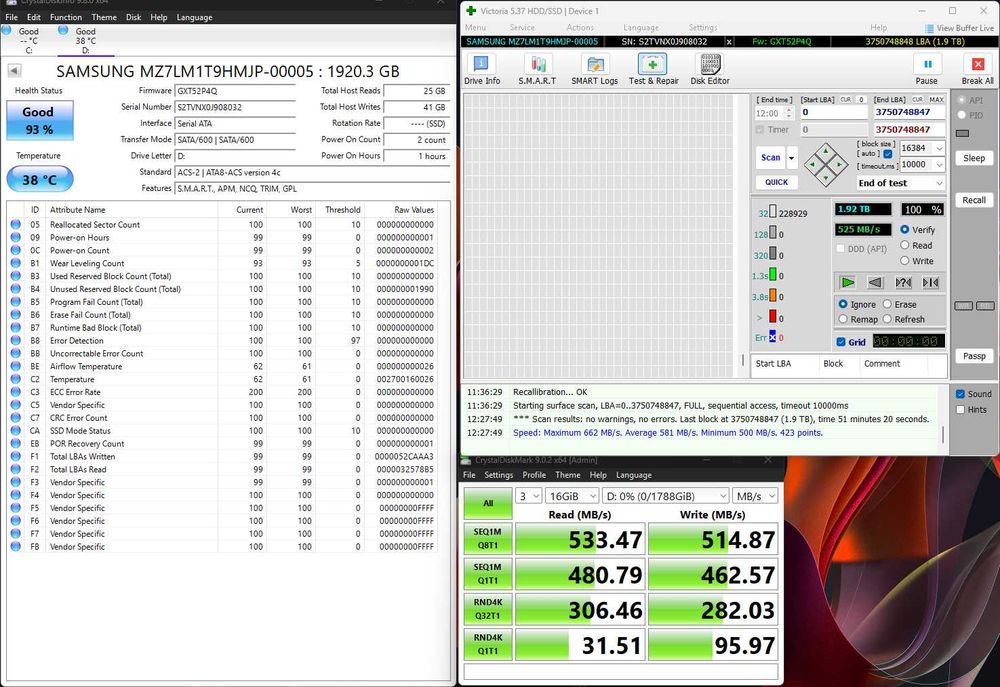
Task: Click the Good 93 % health status
Action: 40,120
